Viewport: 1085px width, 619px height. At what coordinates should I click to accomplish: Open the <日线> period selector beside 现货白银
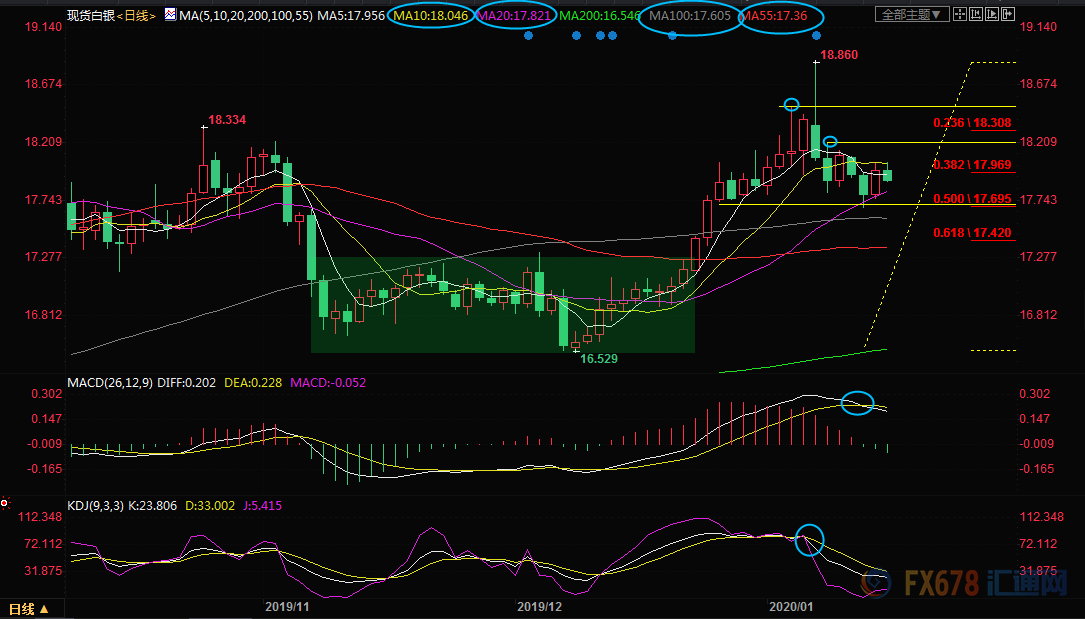click(134, 15)
